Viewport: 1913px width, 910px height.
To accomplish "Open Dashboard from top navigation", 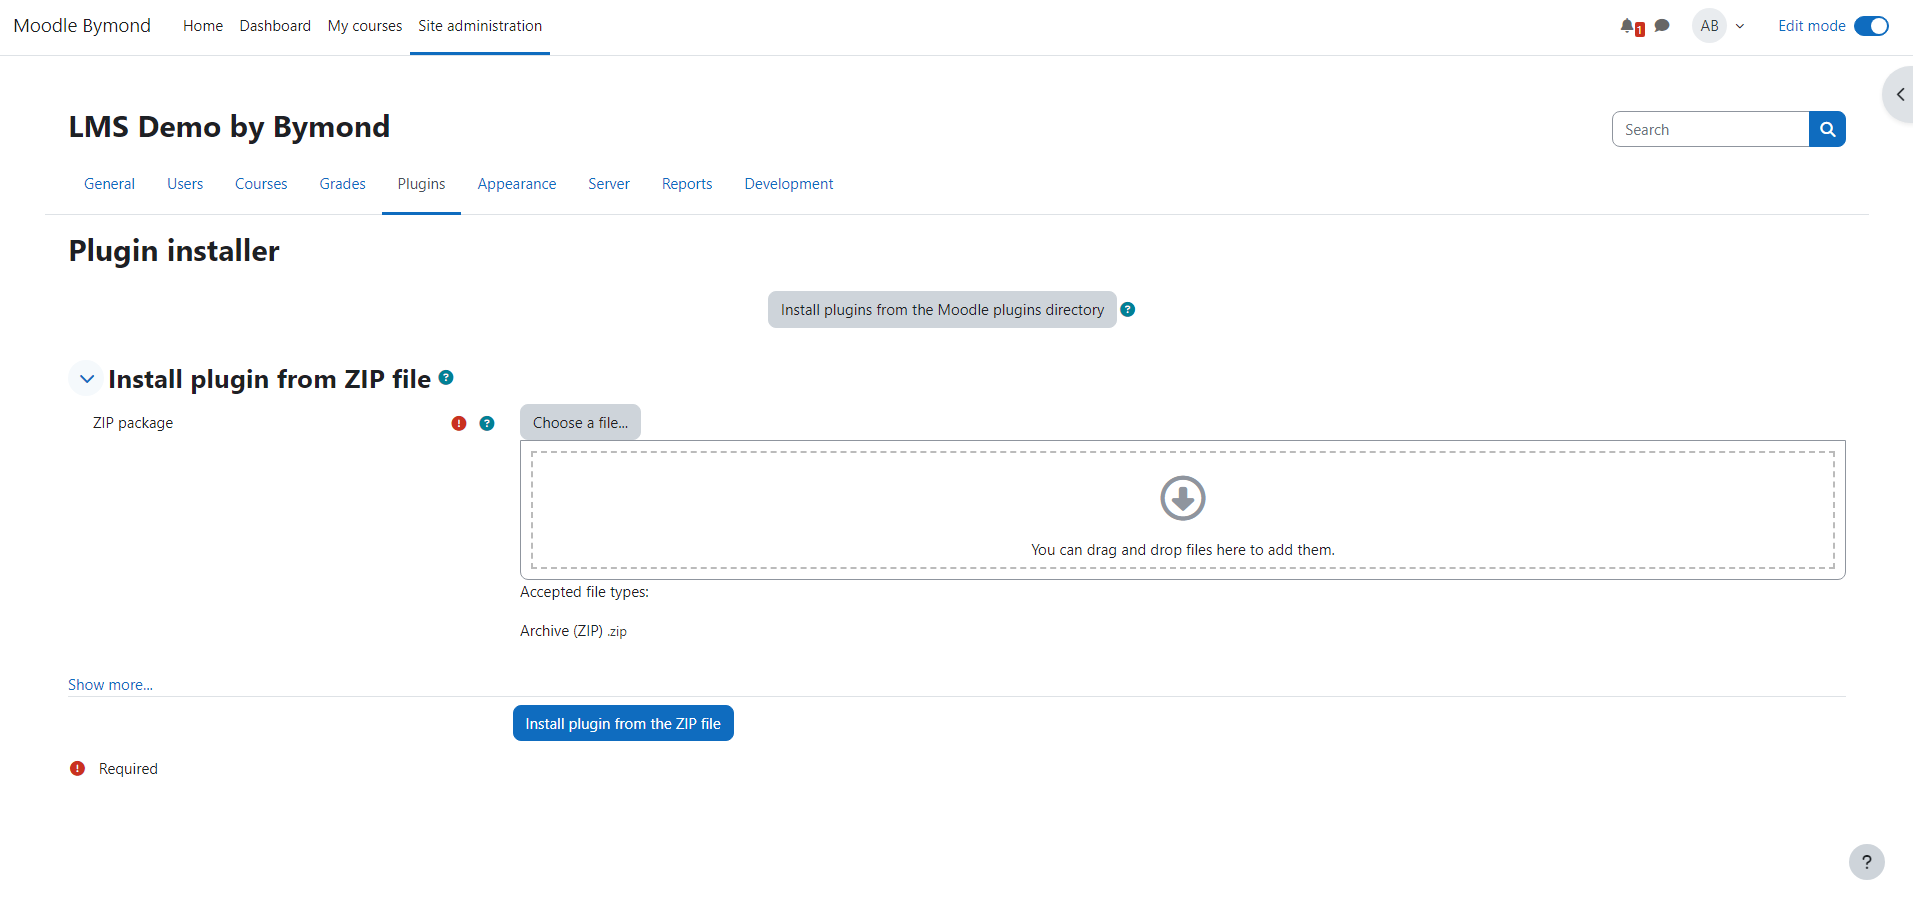I will [x=275, y=26].
